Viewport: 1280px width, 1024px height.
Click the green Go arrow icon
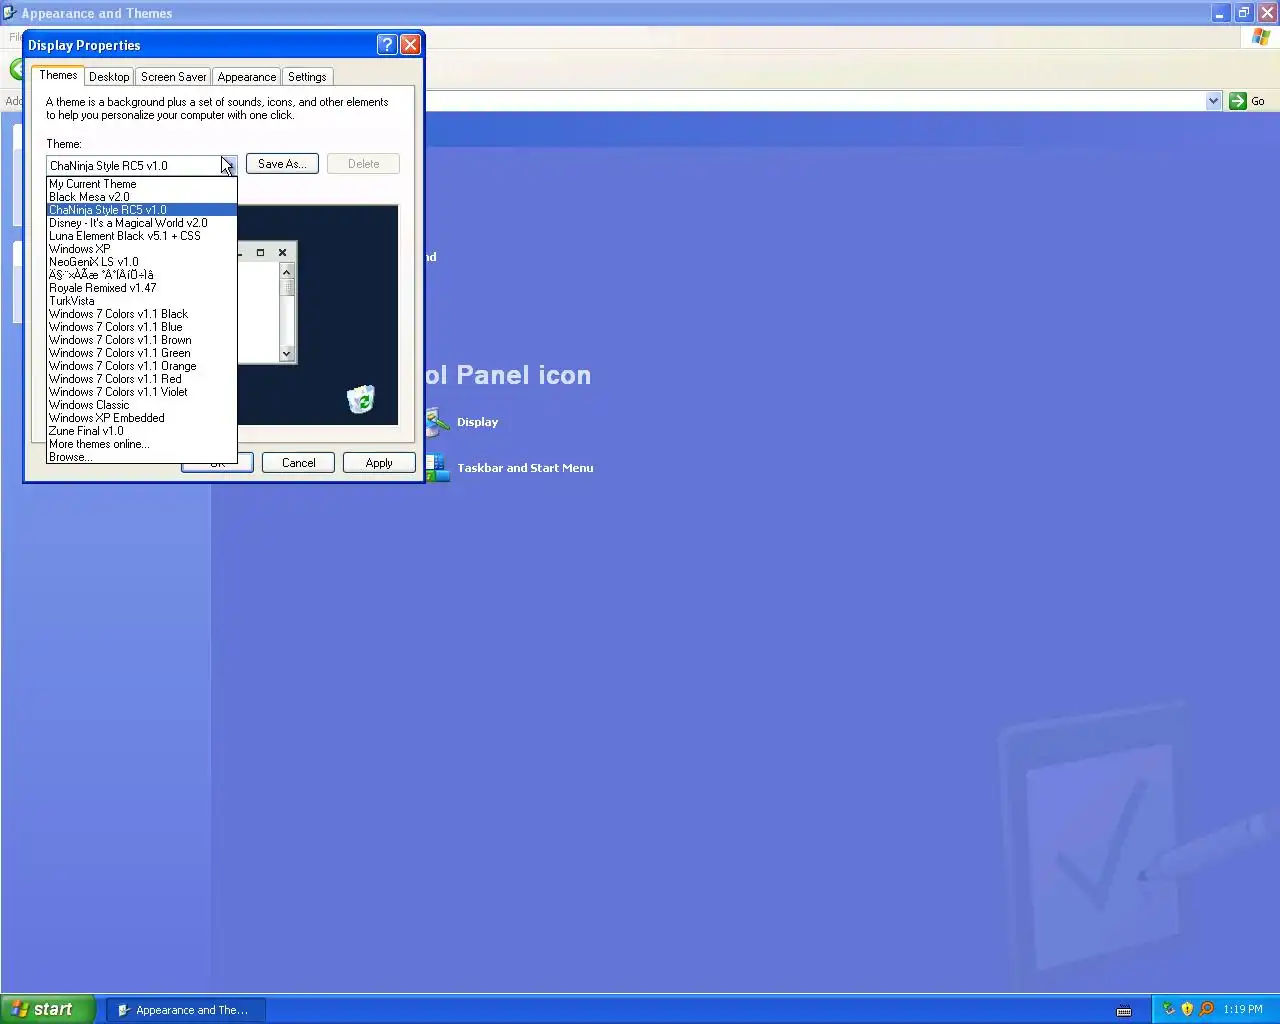(x=1238, y=101)
